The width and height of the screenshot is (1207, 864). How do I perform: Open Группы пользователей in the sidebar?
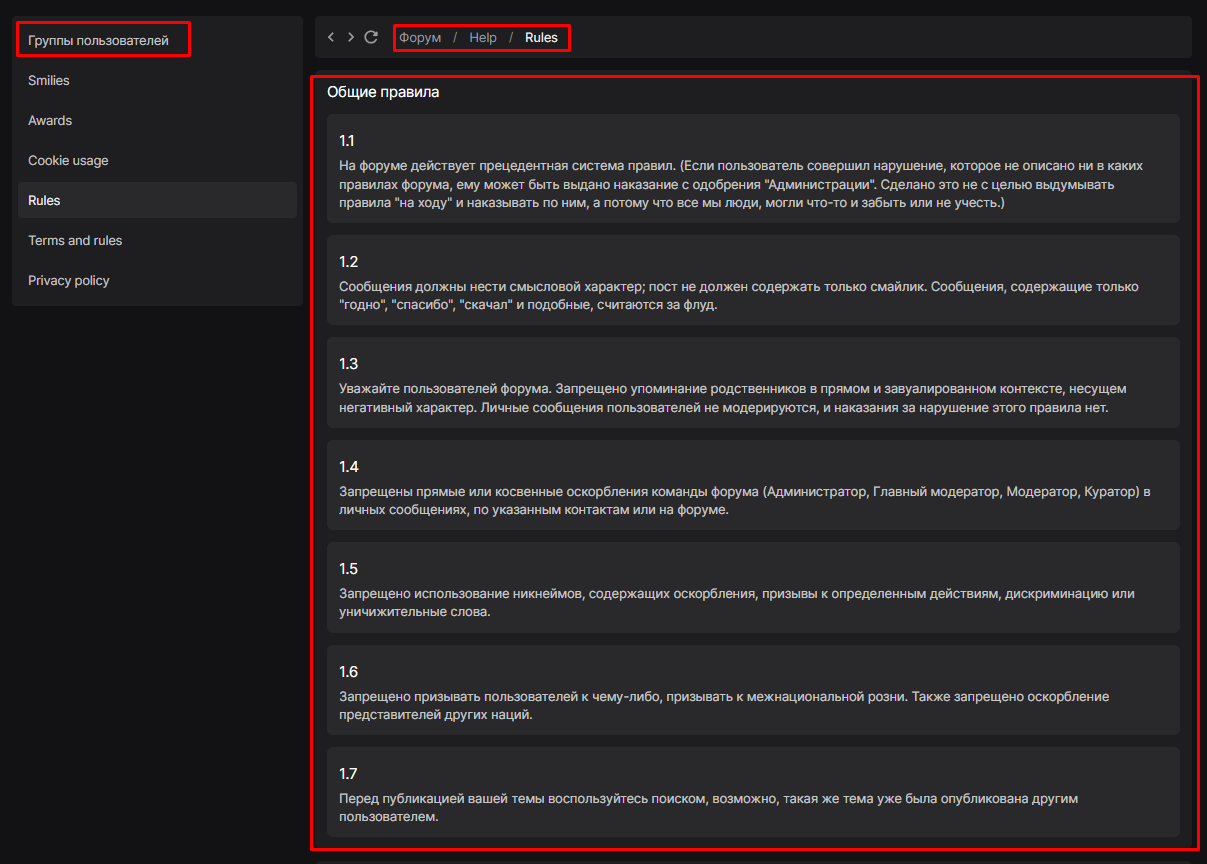(98, 41)
